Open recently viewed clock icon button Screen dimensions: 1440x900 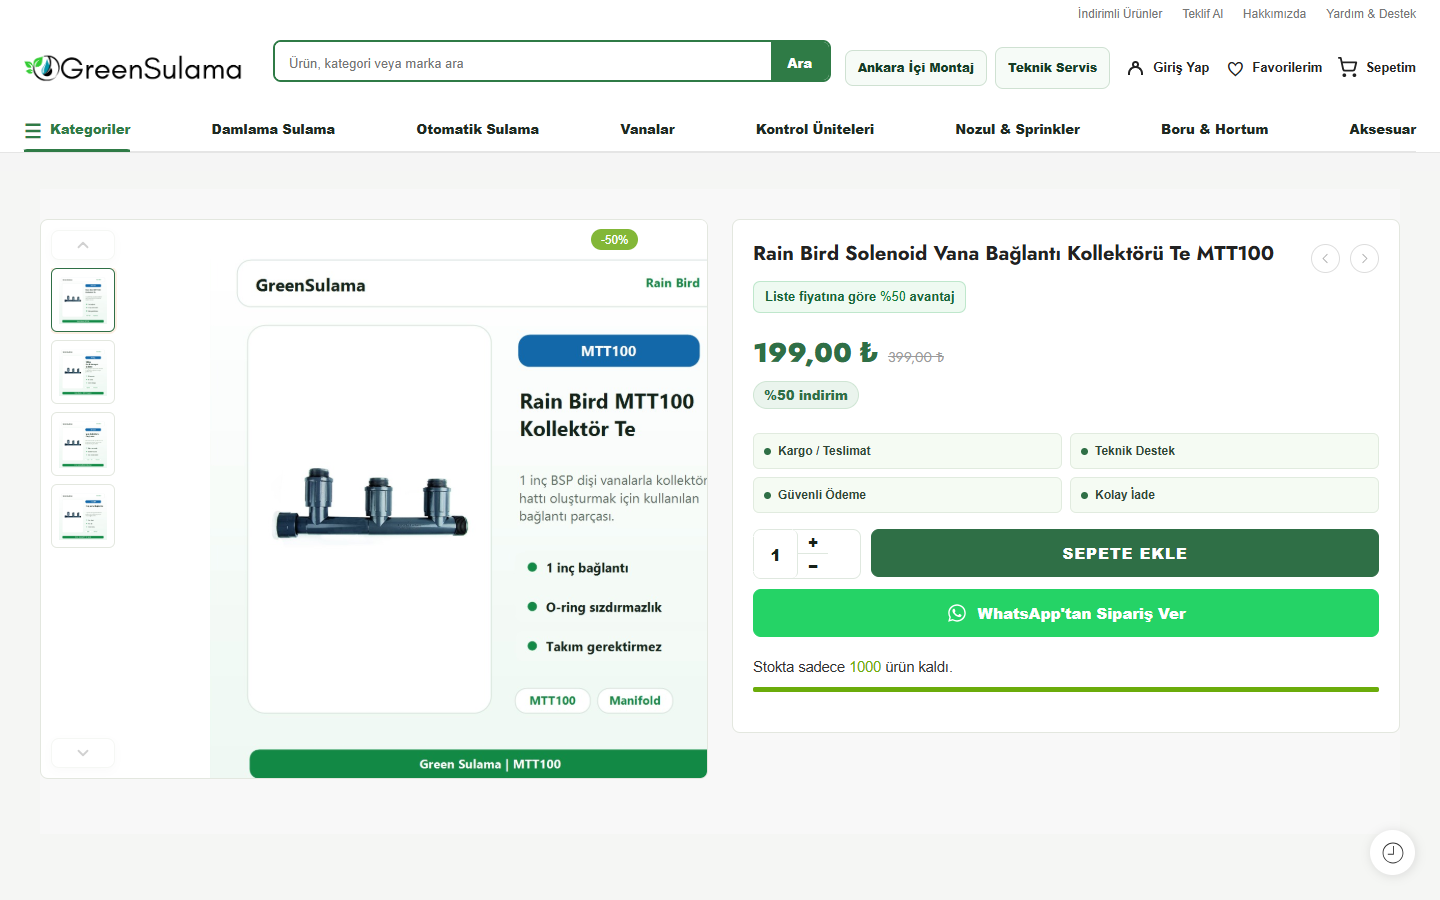pos(1392,853)
